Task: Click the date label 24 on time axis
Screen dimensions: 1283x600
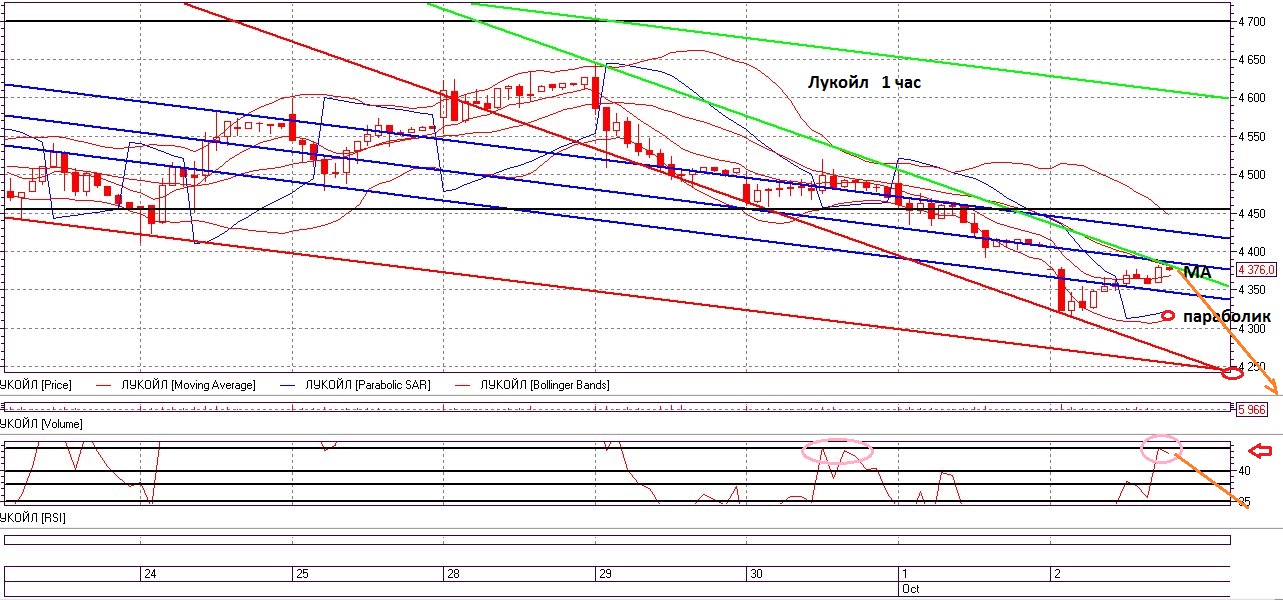Action: click(x=150, y=574)
